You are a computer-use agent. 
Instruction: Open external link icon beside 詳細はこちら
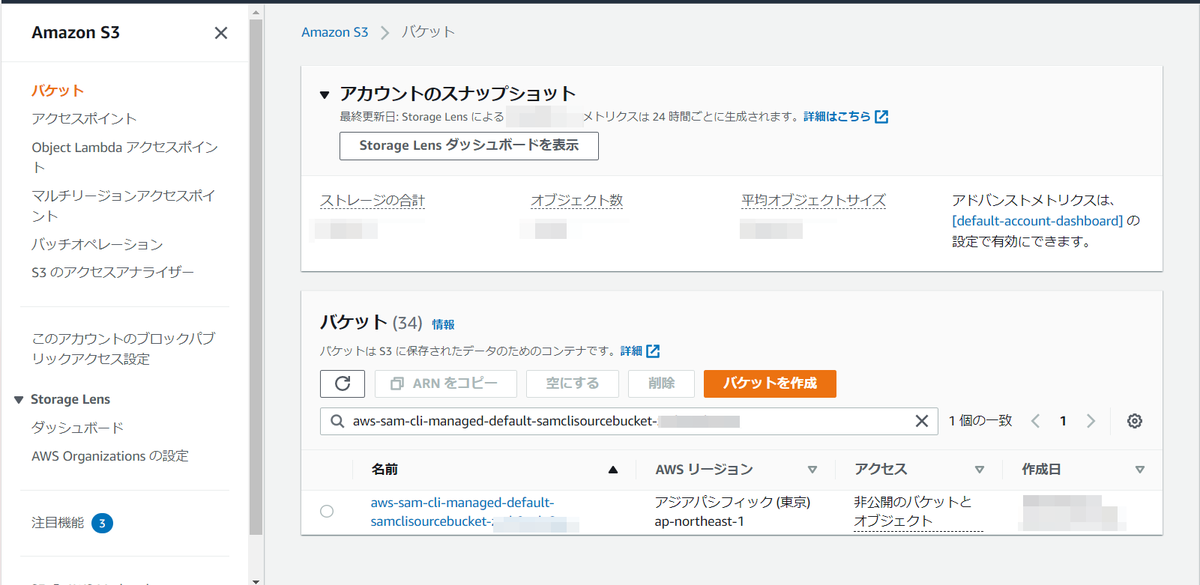(881, 116)
